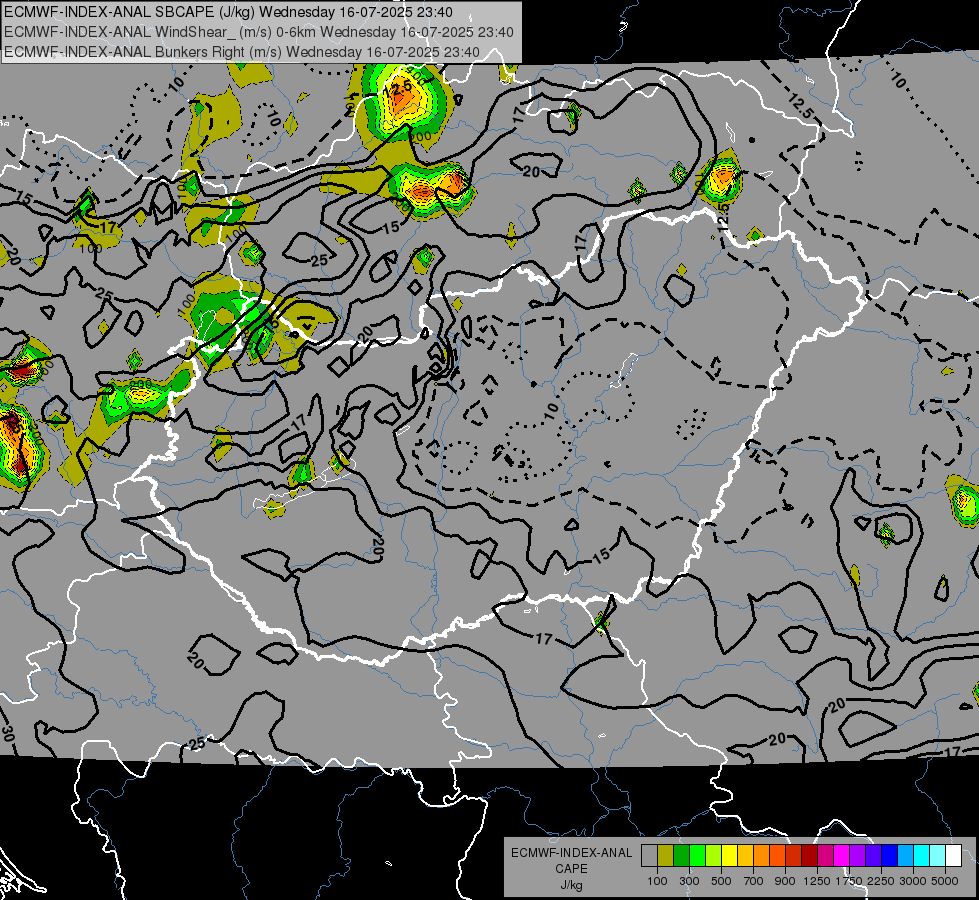Select the gray first legend swatch
979x900 pixels.
(x=649, y=856)
